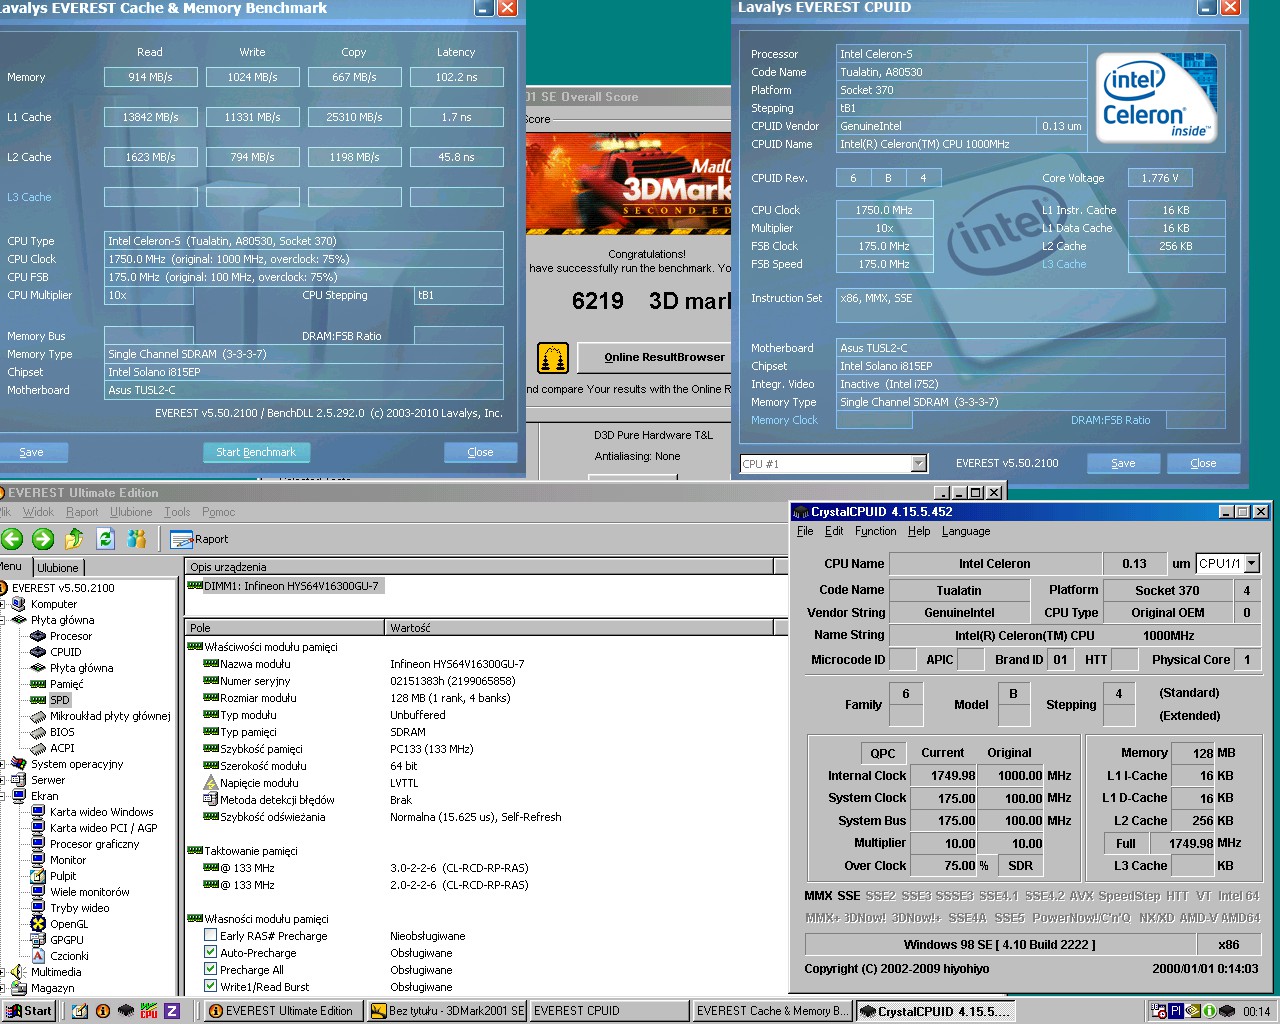The width and height of the screenshot is (1280, 1024).
Task: Click the orange EVEREST quick launch icon
Action: click(x=103, y=1011)
